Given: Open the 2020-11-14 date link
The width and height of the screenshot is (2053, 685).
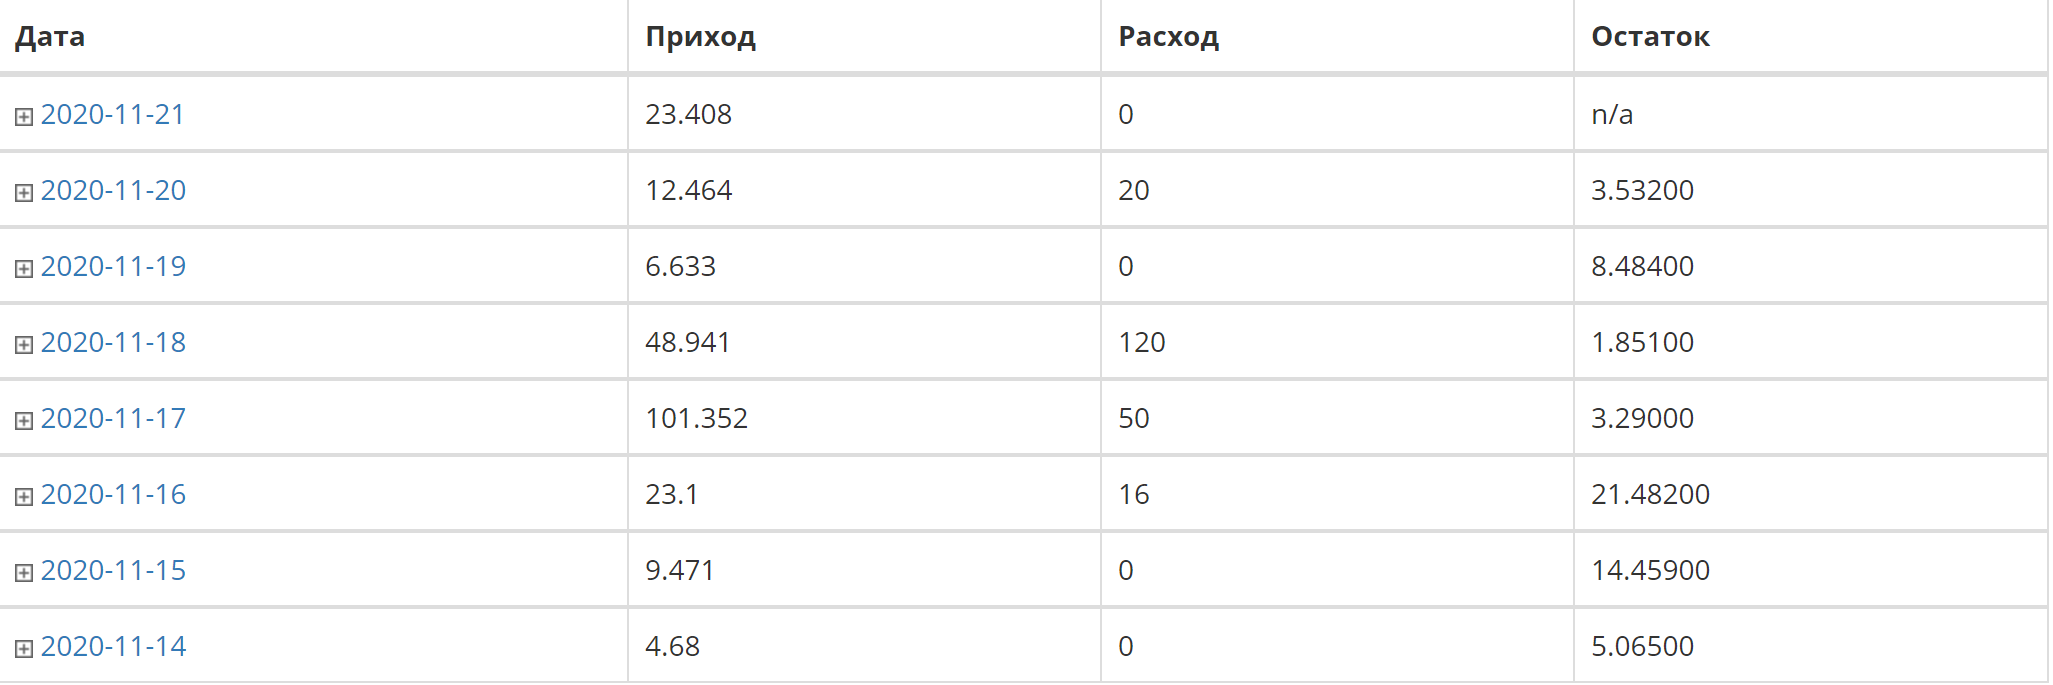Looking at the screenshot, I should (113, 646).
